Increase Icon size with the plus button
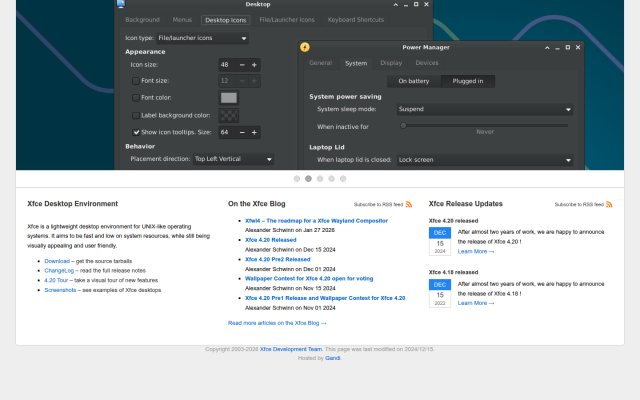The height and width of the screenshot is (400, 640). (254, 65)
